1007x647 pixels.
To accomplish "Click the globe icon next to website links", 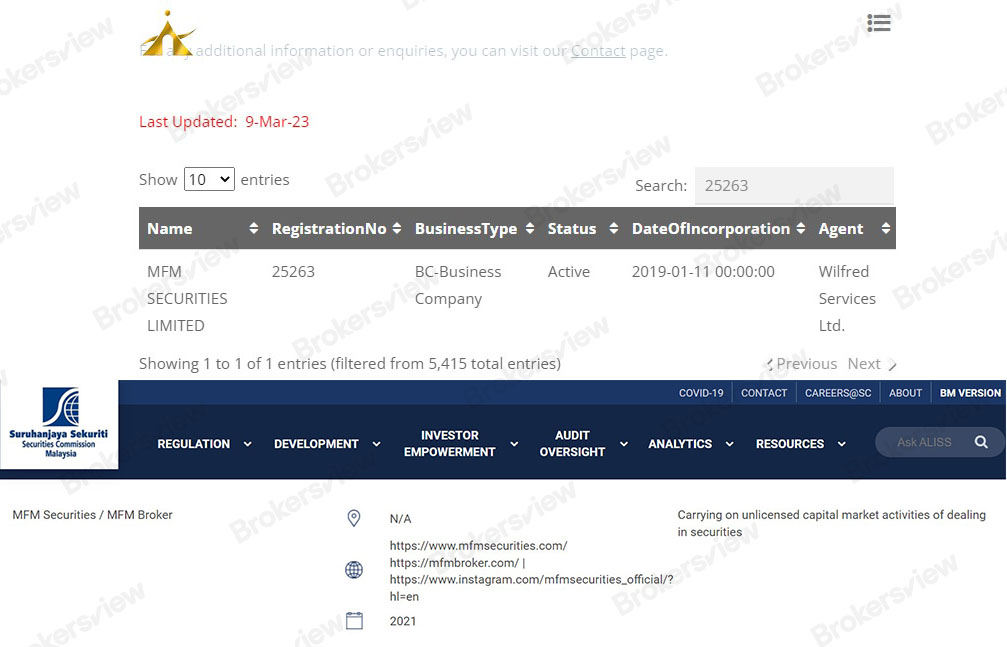I will (354, 570).
